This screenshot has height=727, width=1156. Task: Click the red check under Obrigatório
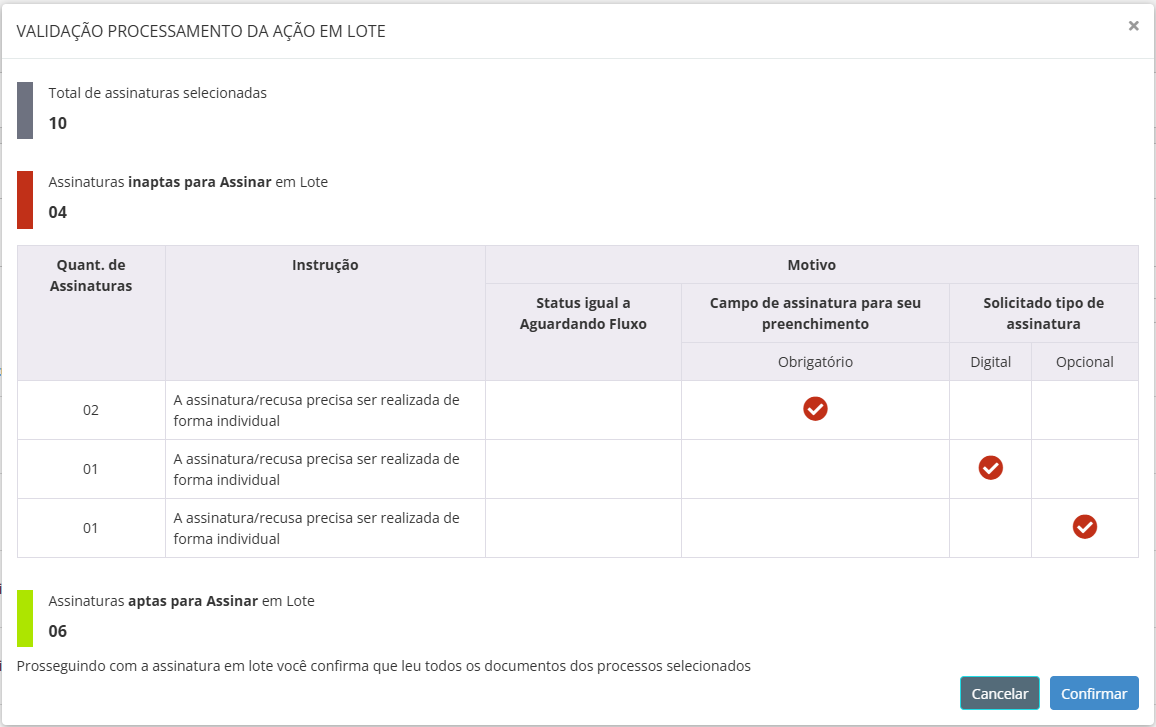pyautogui.click(x=815, y=408)
